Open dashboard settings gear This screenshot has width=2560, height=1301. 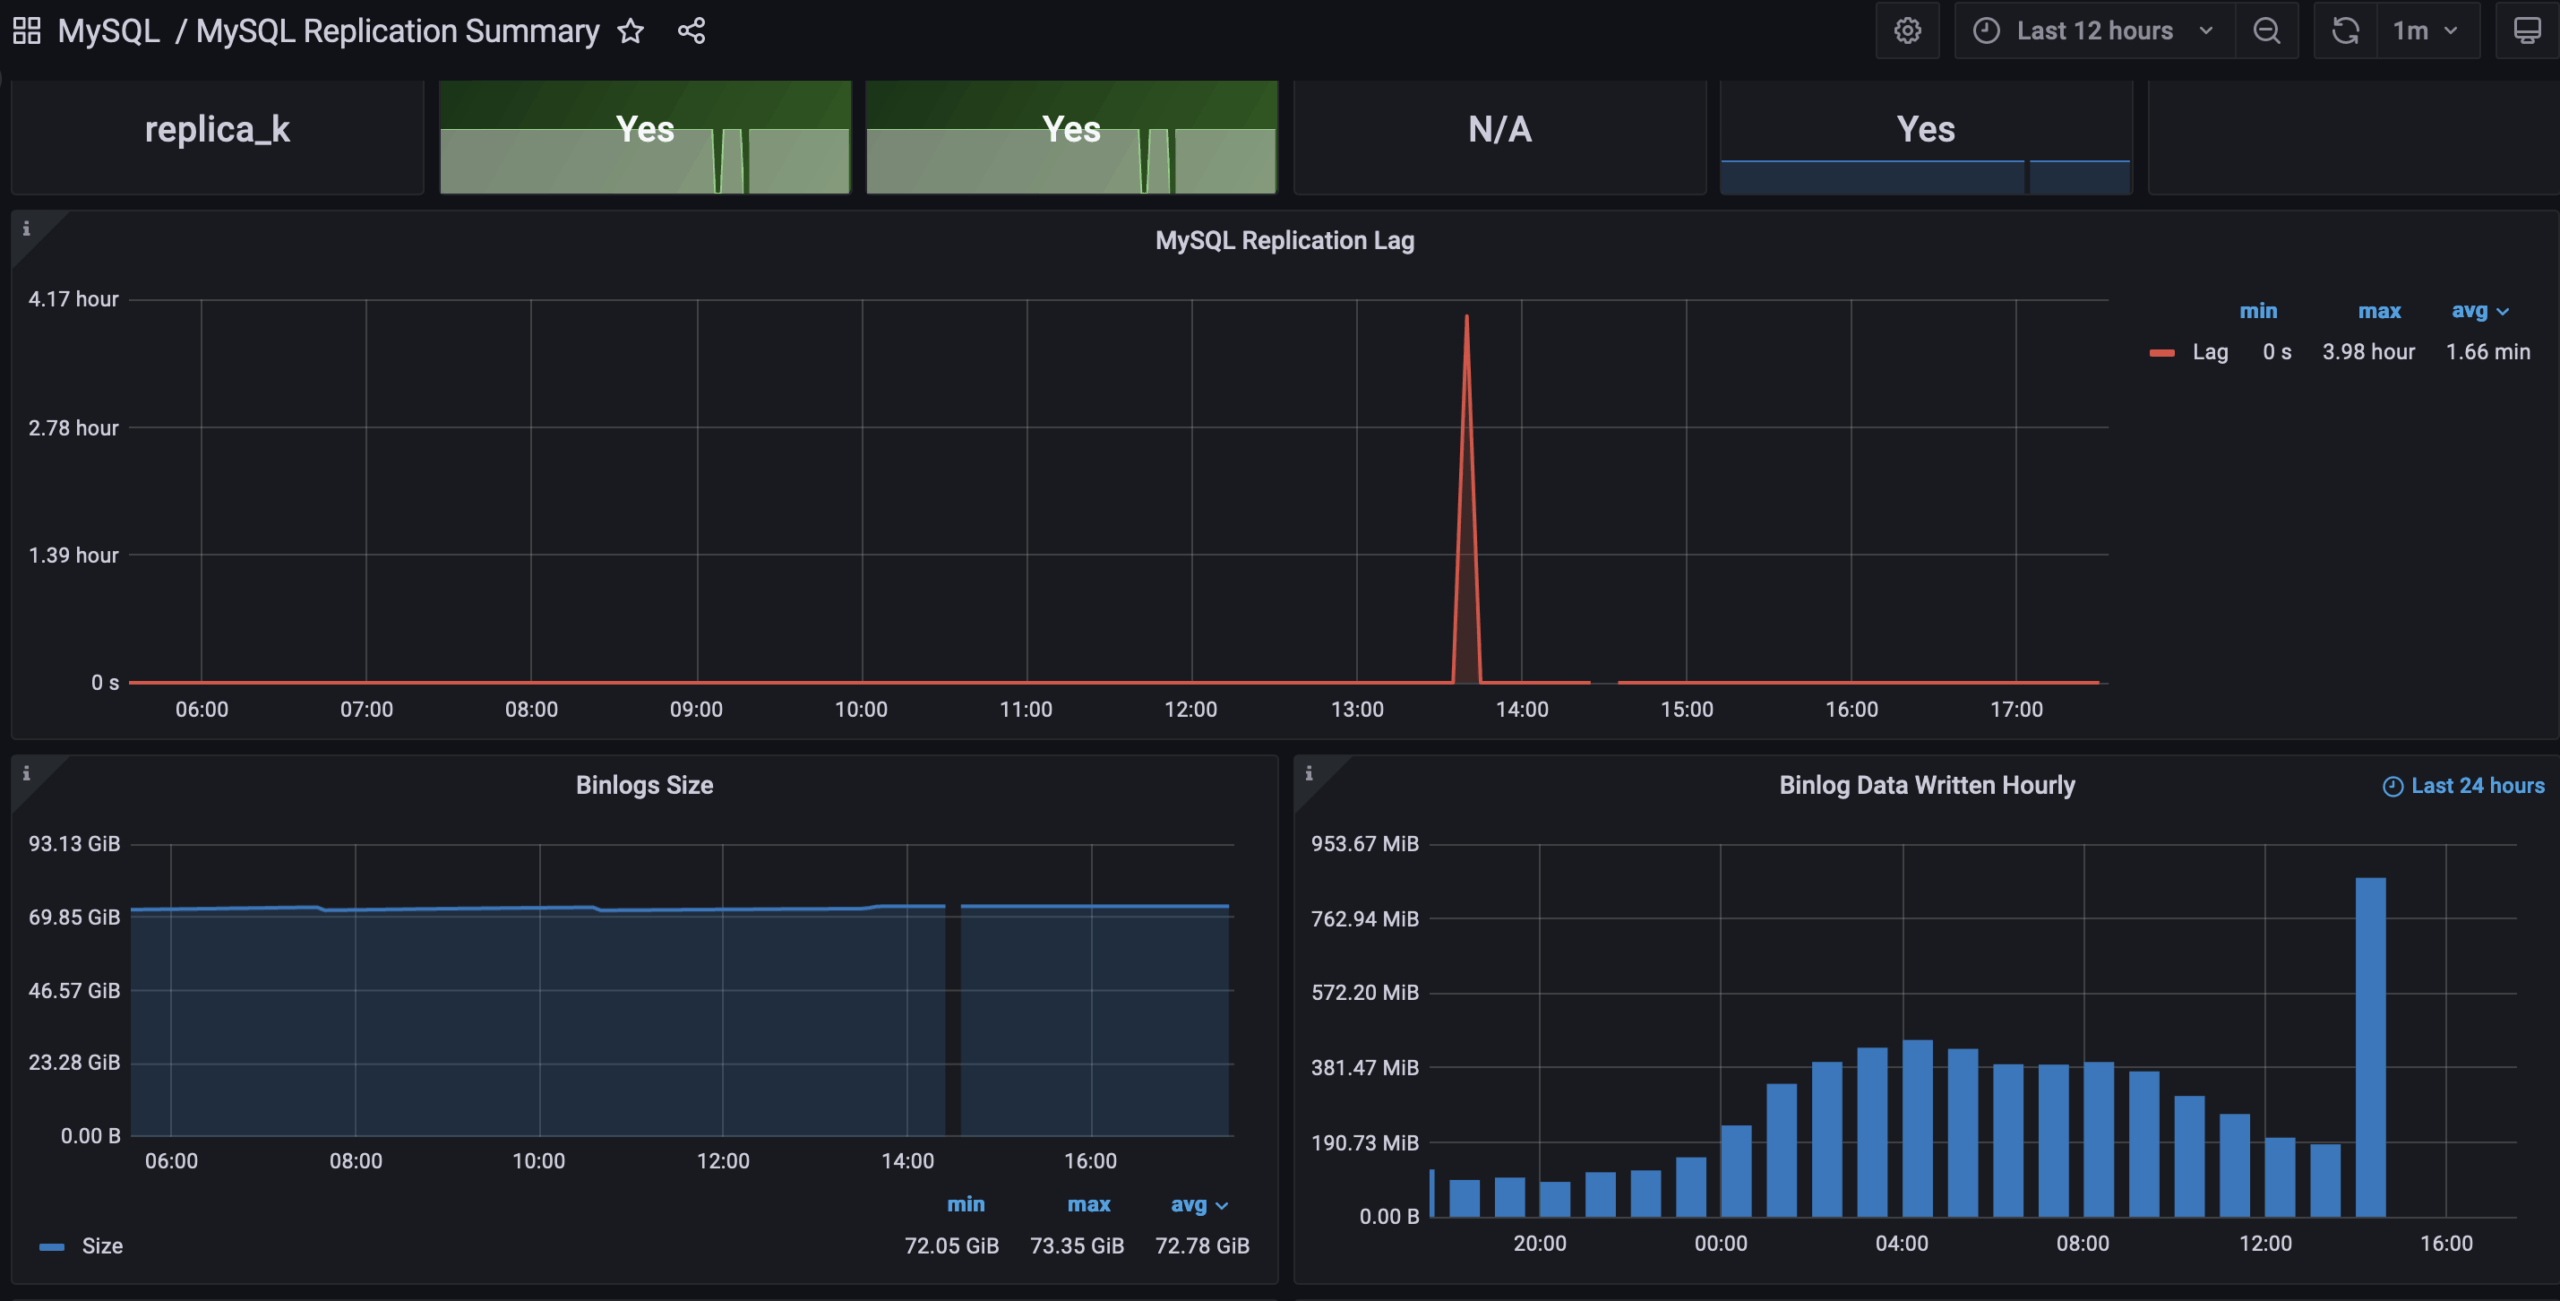1907,31
